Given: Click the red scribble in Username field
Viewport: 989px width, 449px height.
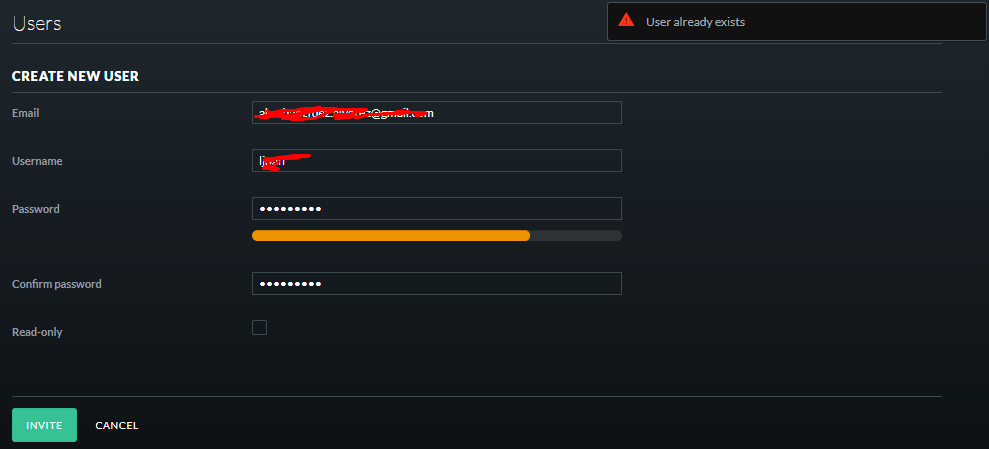Looking at the screenshot, I should point(283,161).
